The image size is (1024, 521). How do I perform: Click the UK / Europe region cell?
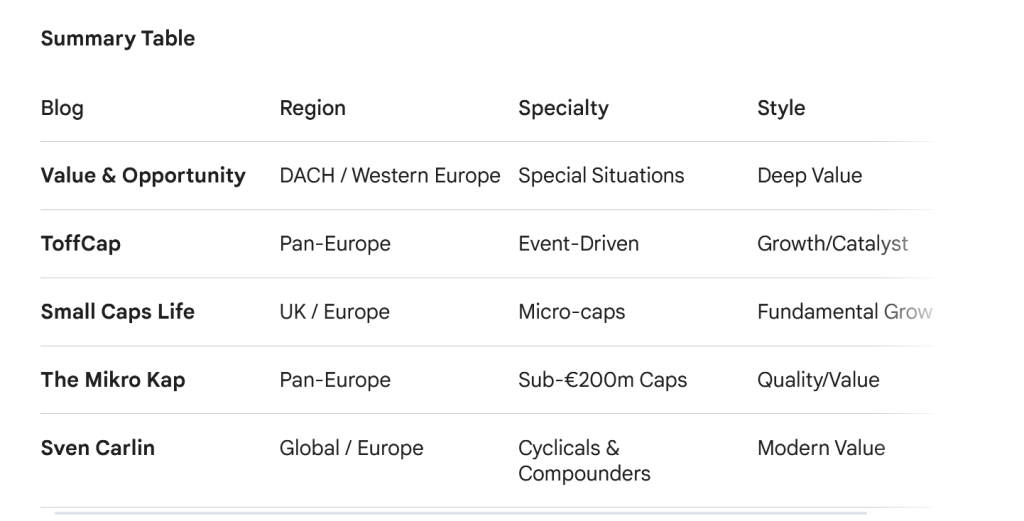(334, 312)
